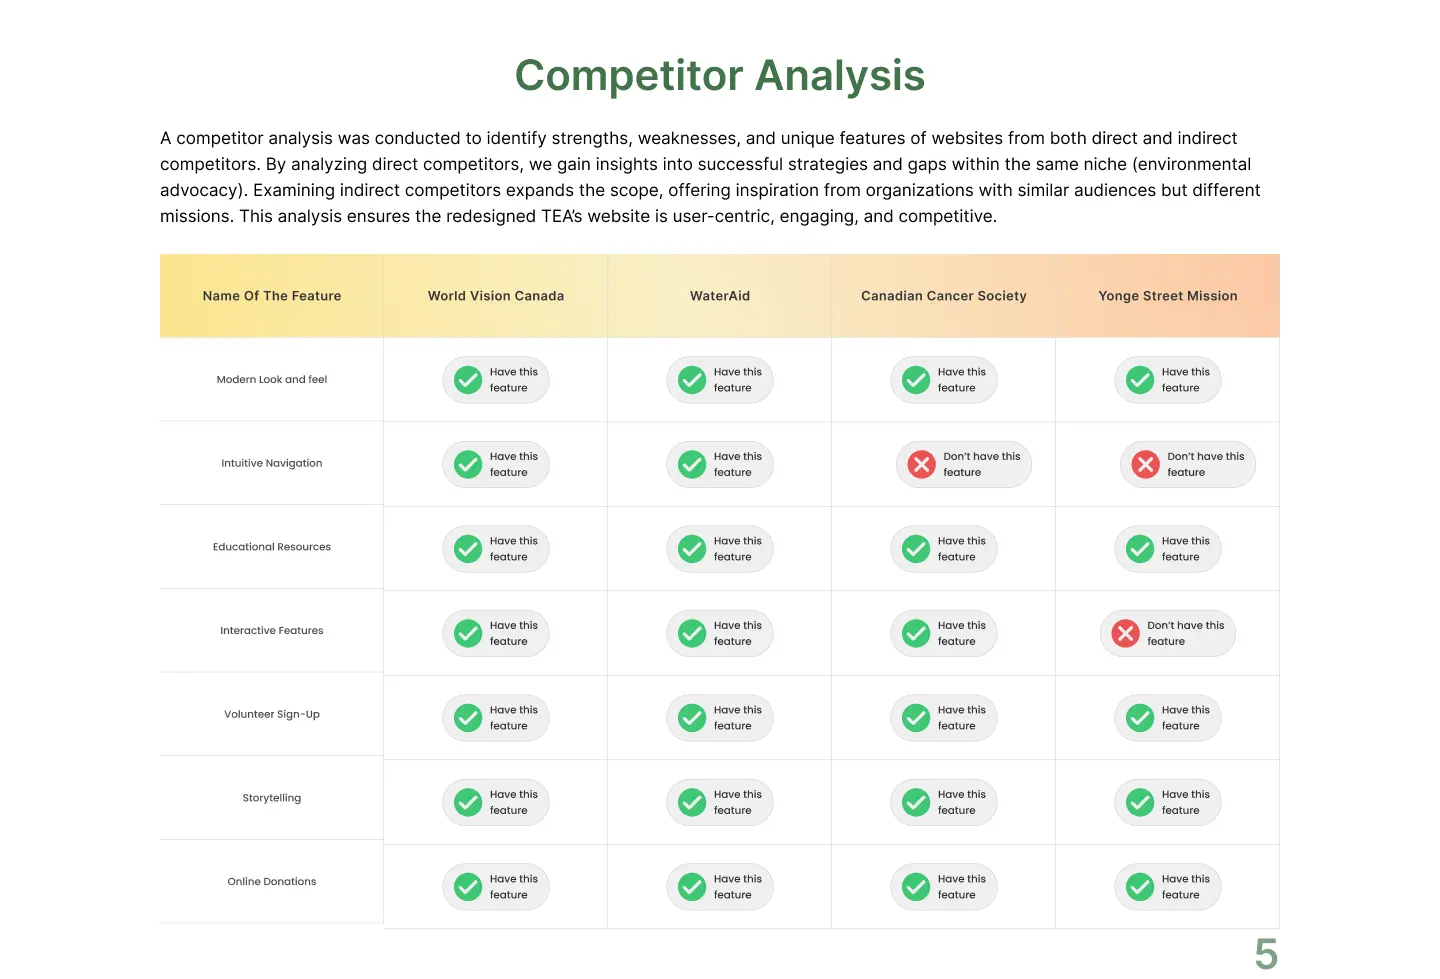Click World Vision Canada's Interactive Features checkmark
The width and height of the screenshot is (1440, 979).
468,633
